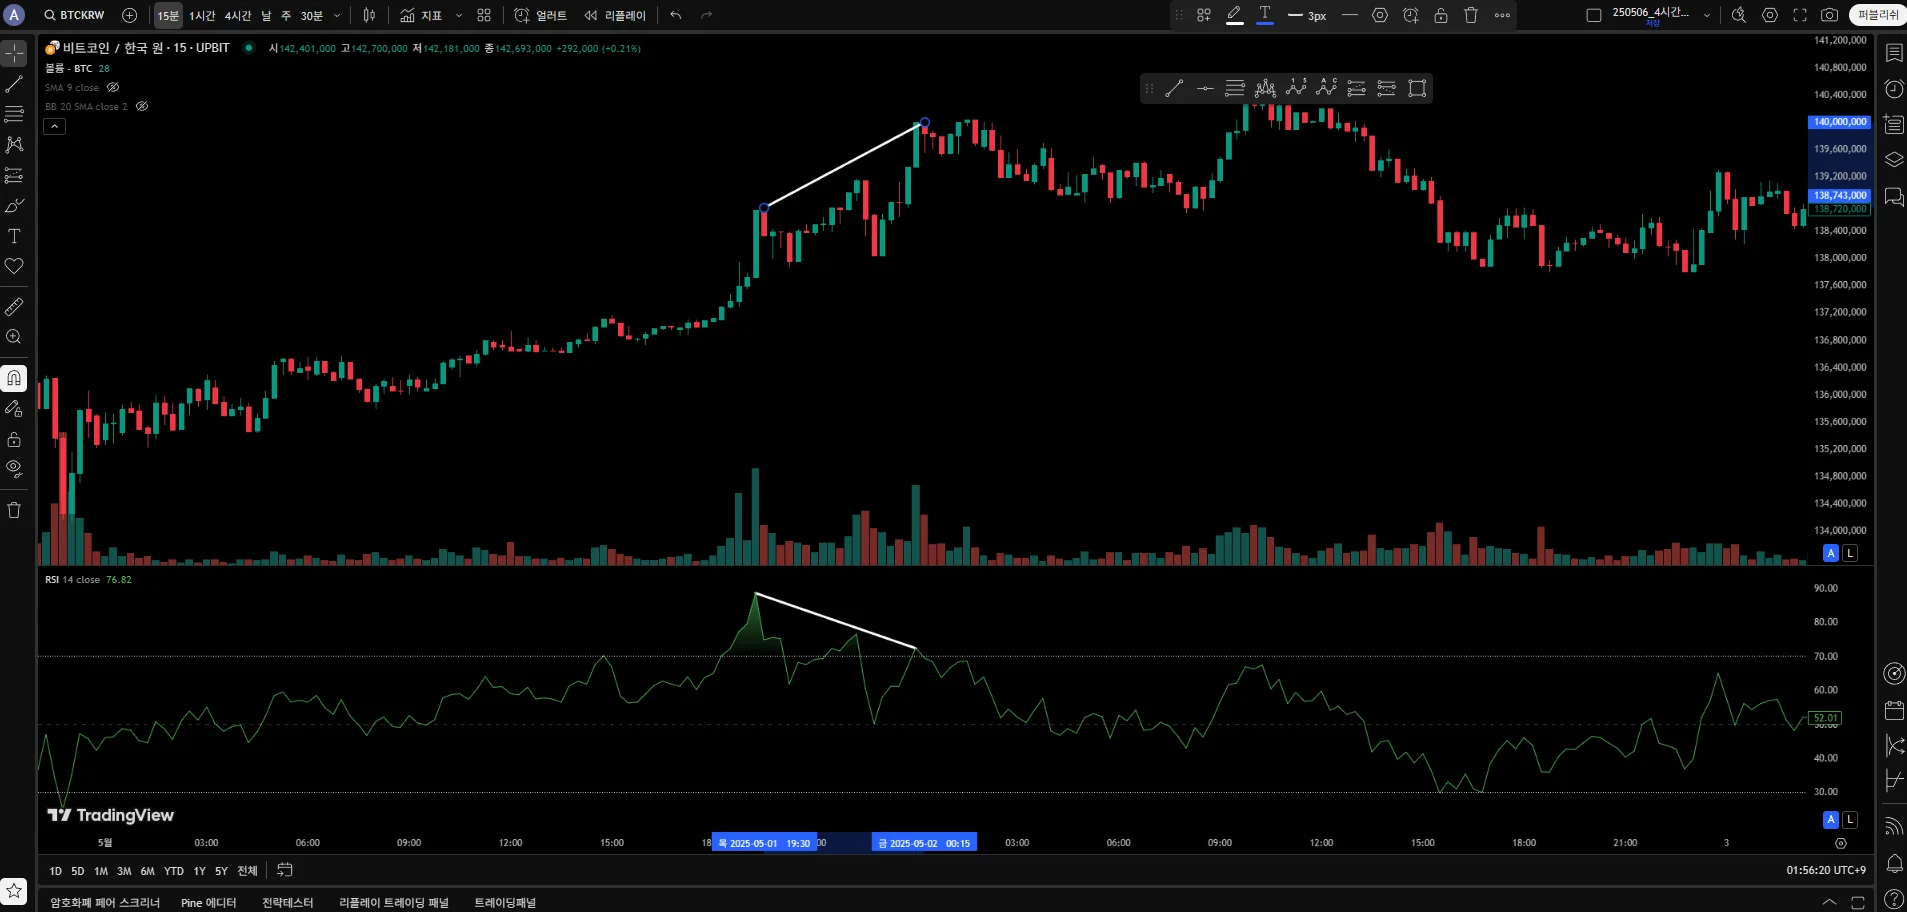Open the drawing templates icon in floating toolbar

tap(1204, 15)
